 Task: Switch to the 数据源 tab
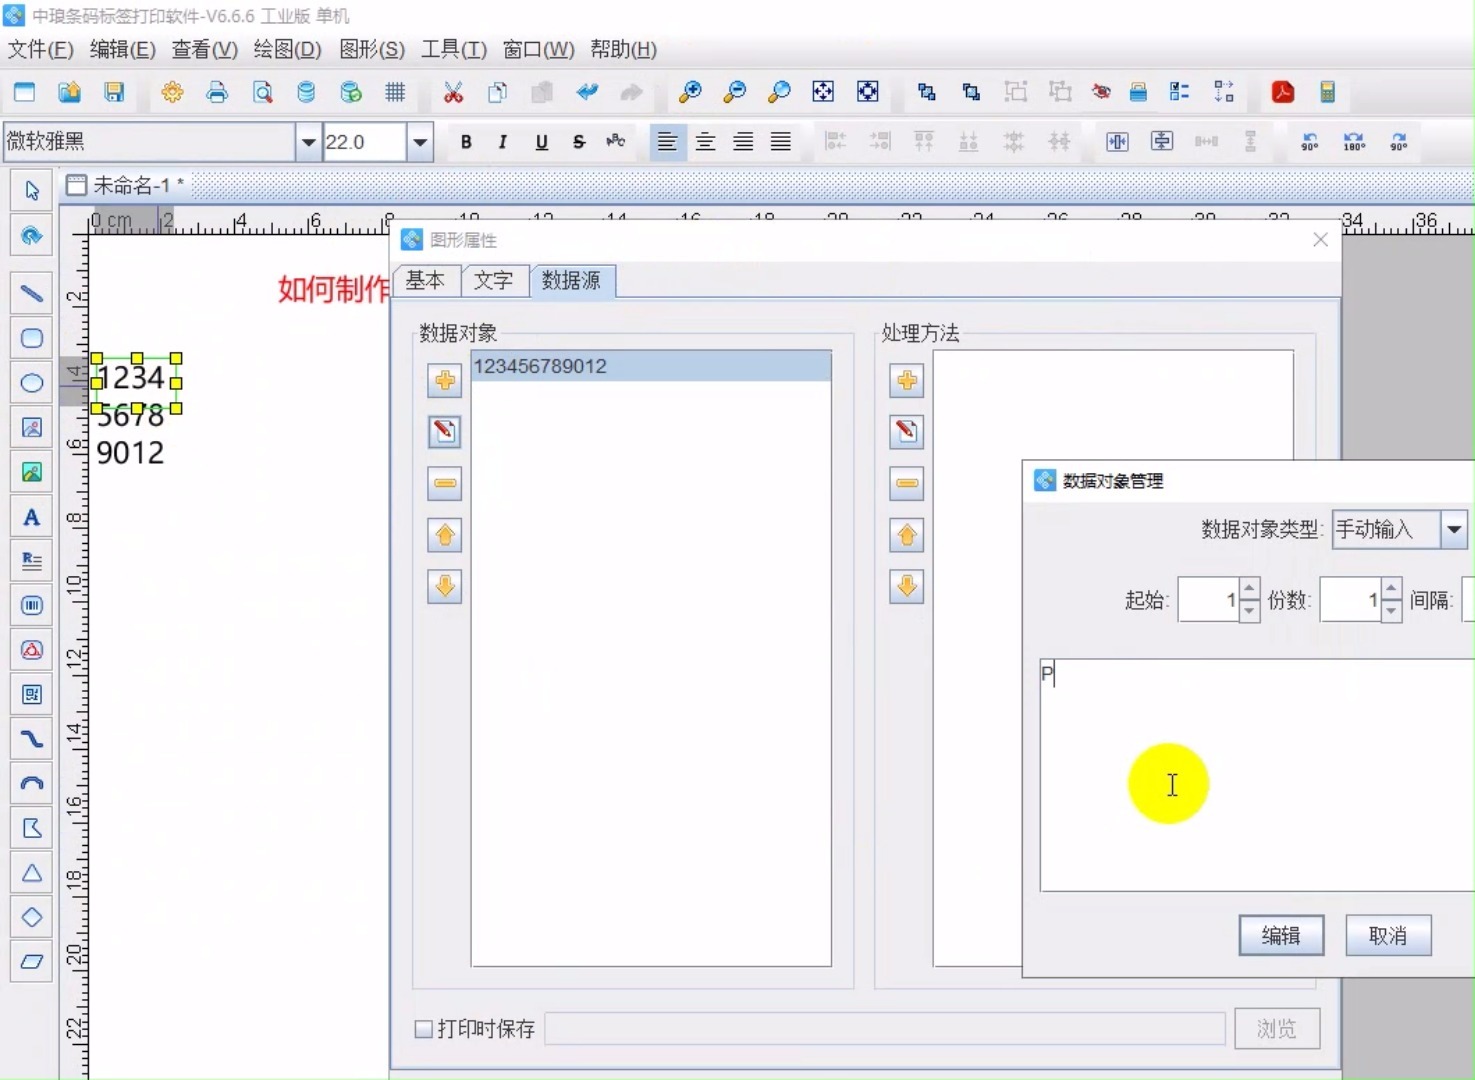[572, 281]
